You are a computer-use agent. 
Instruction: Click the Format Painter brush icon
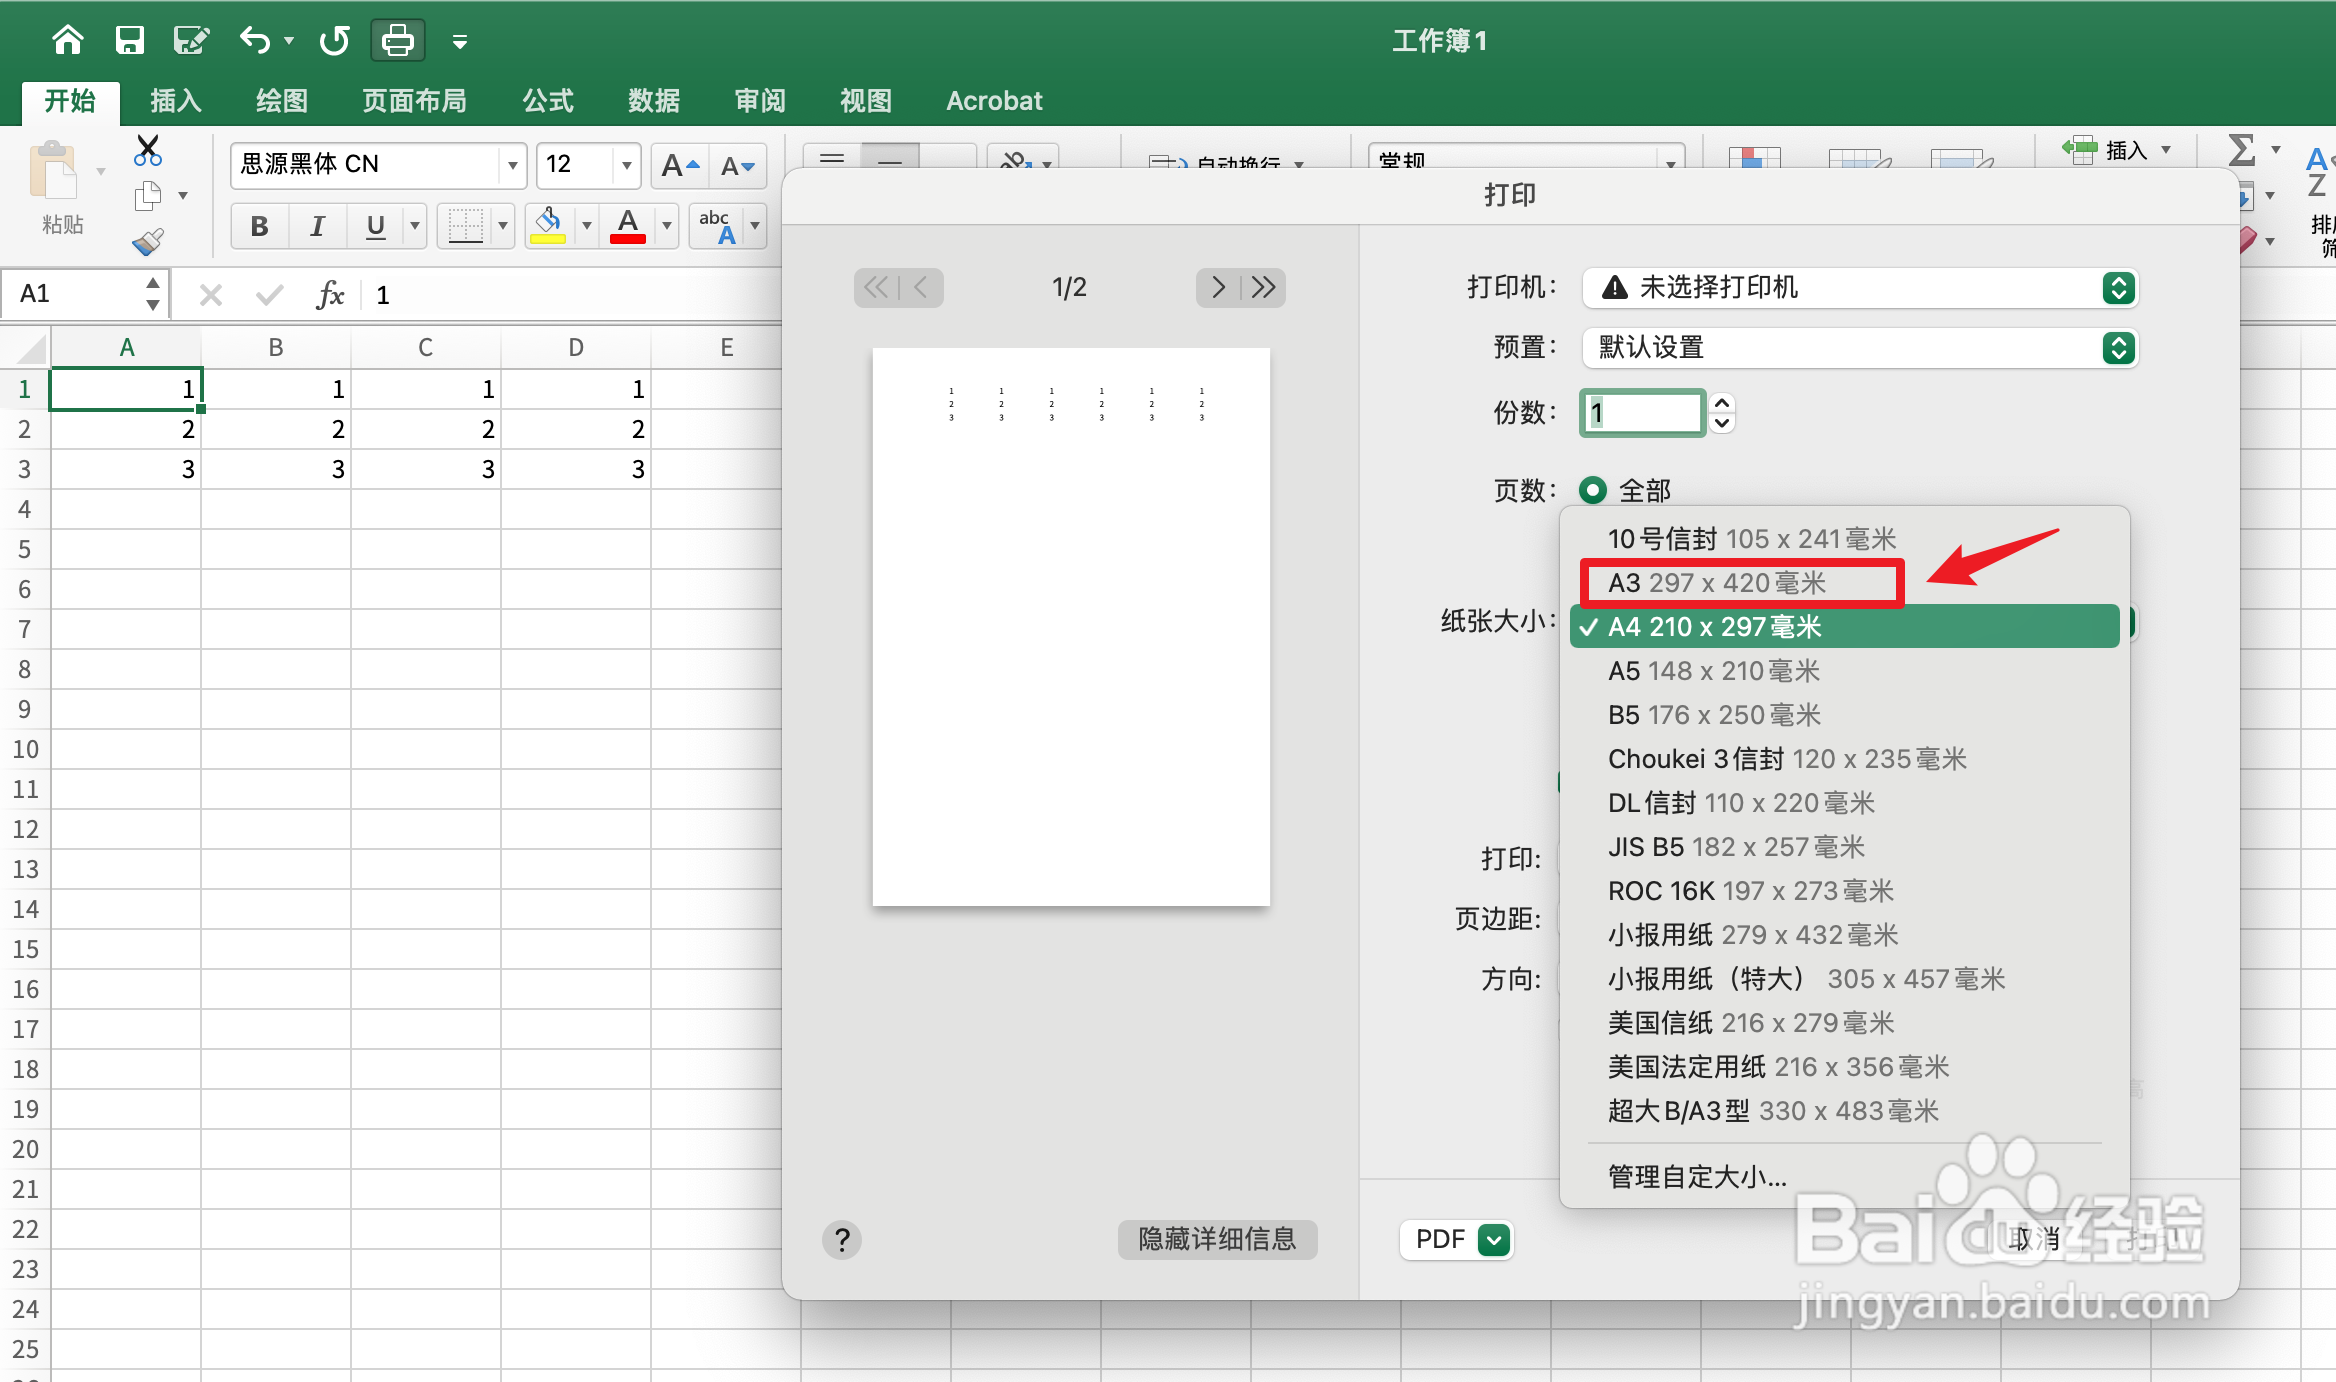click(147, 241)
